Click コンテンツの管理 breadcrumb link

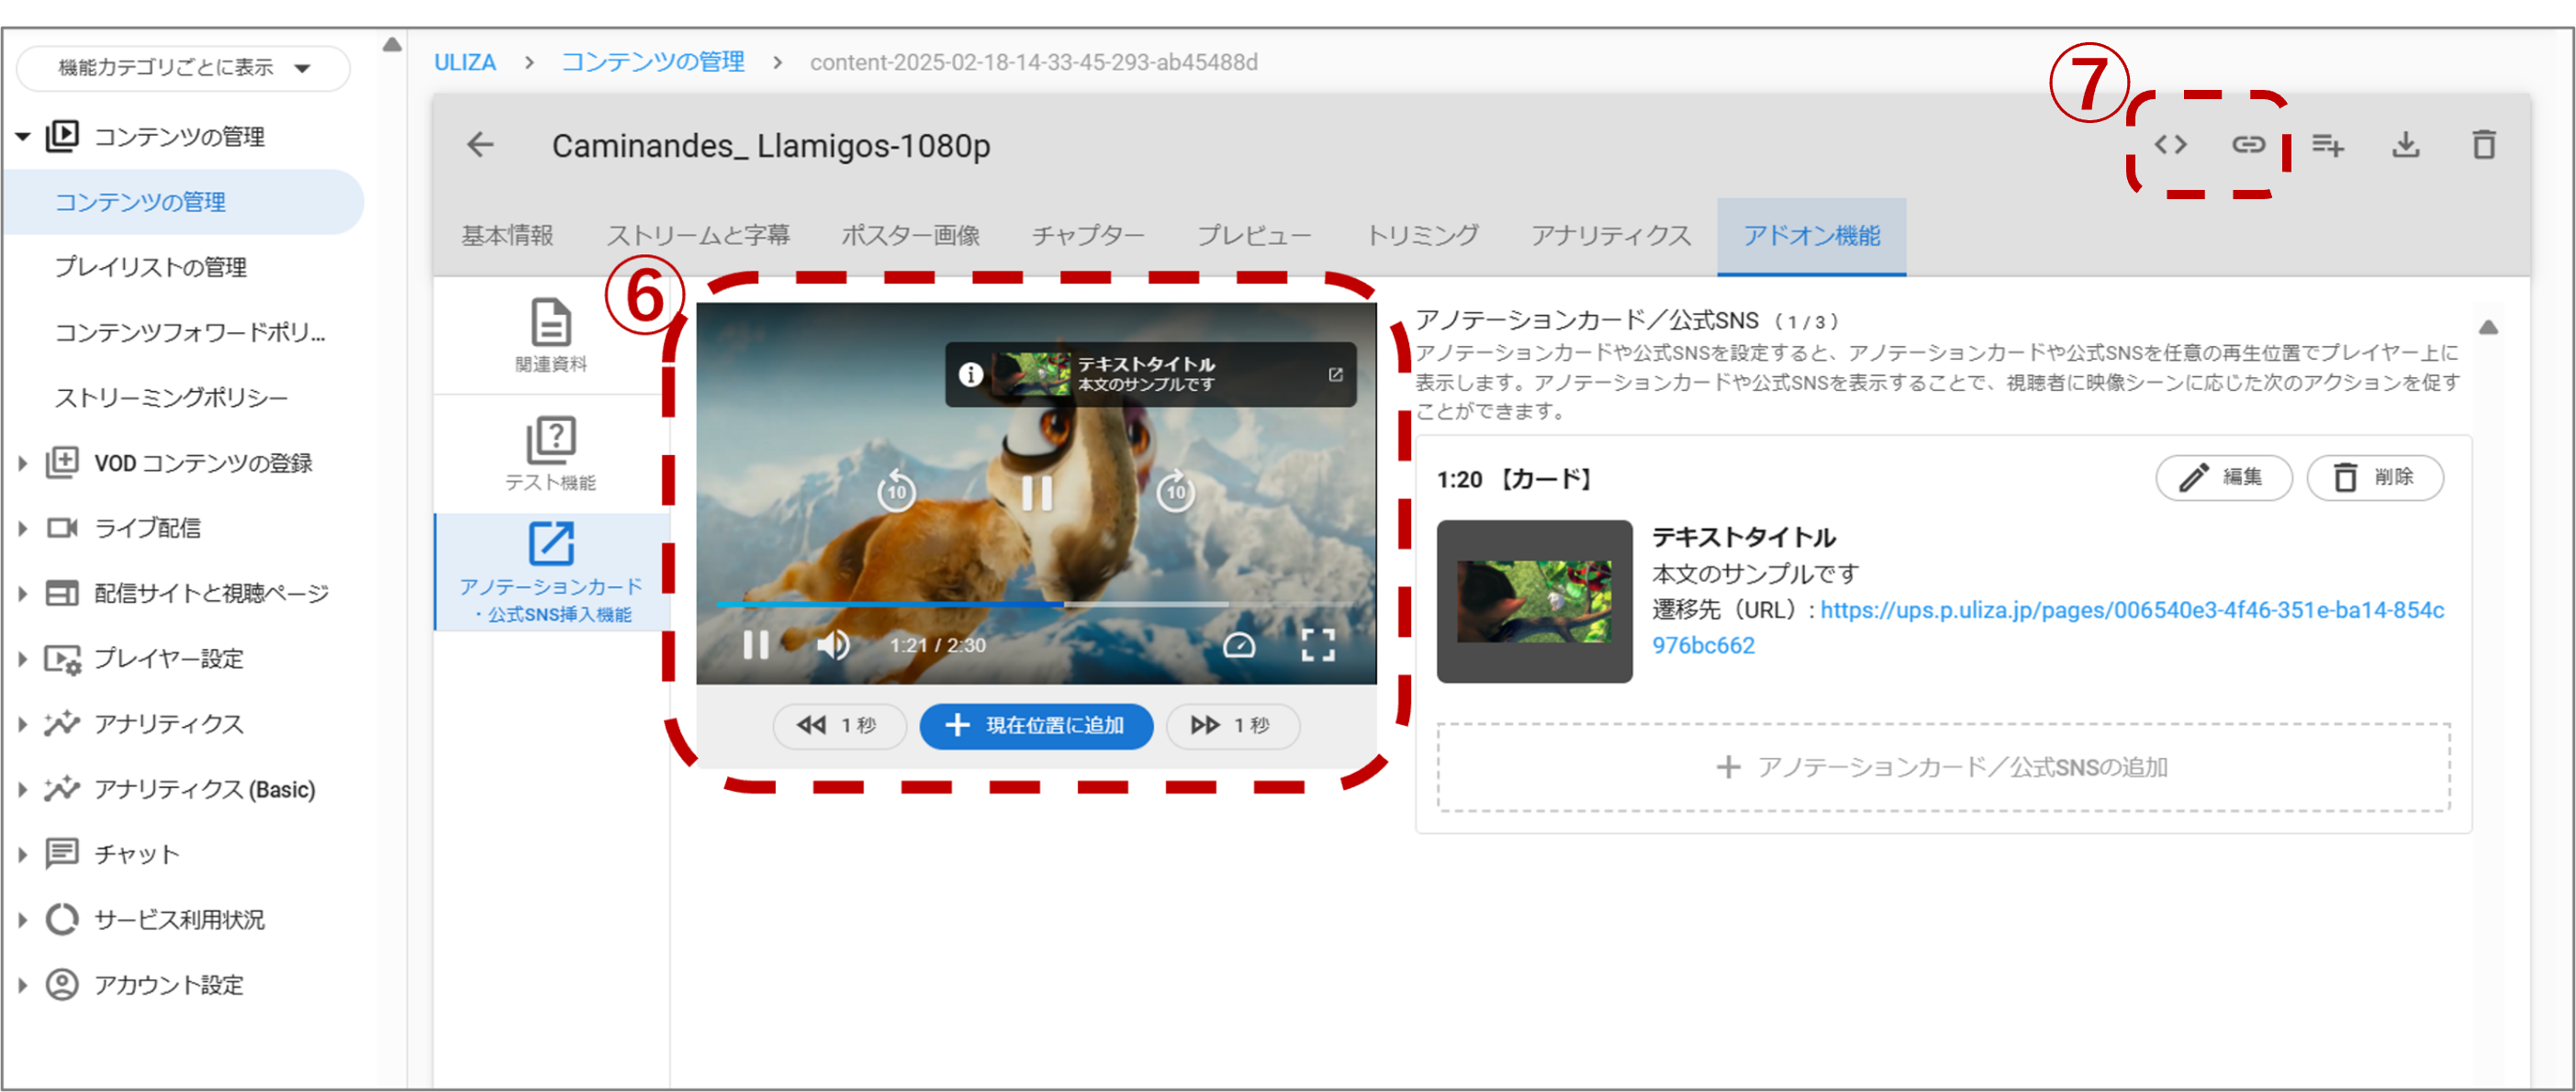click(652, 62)
